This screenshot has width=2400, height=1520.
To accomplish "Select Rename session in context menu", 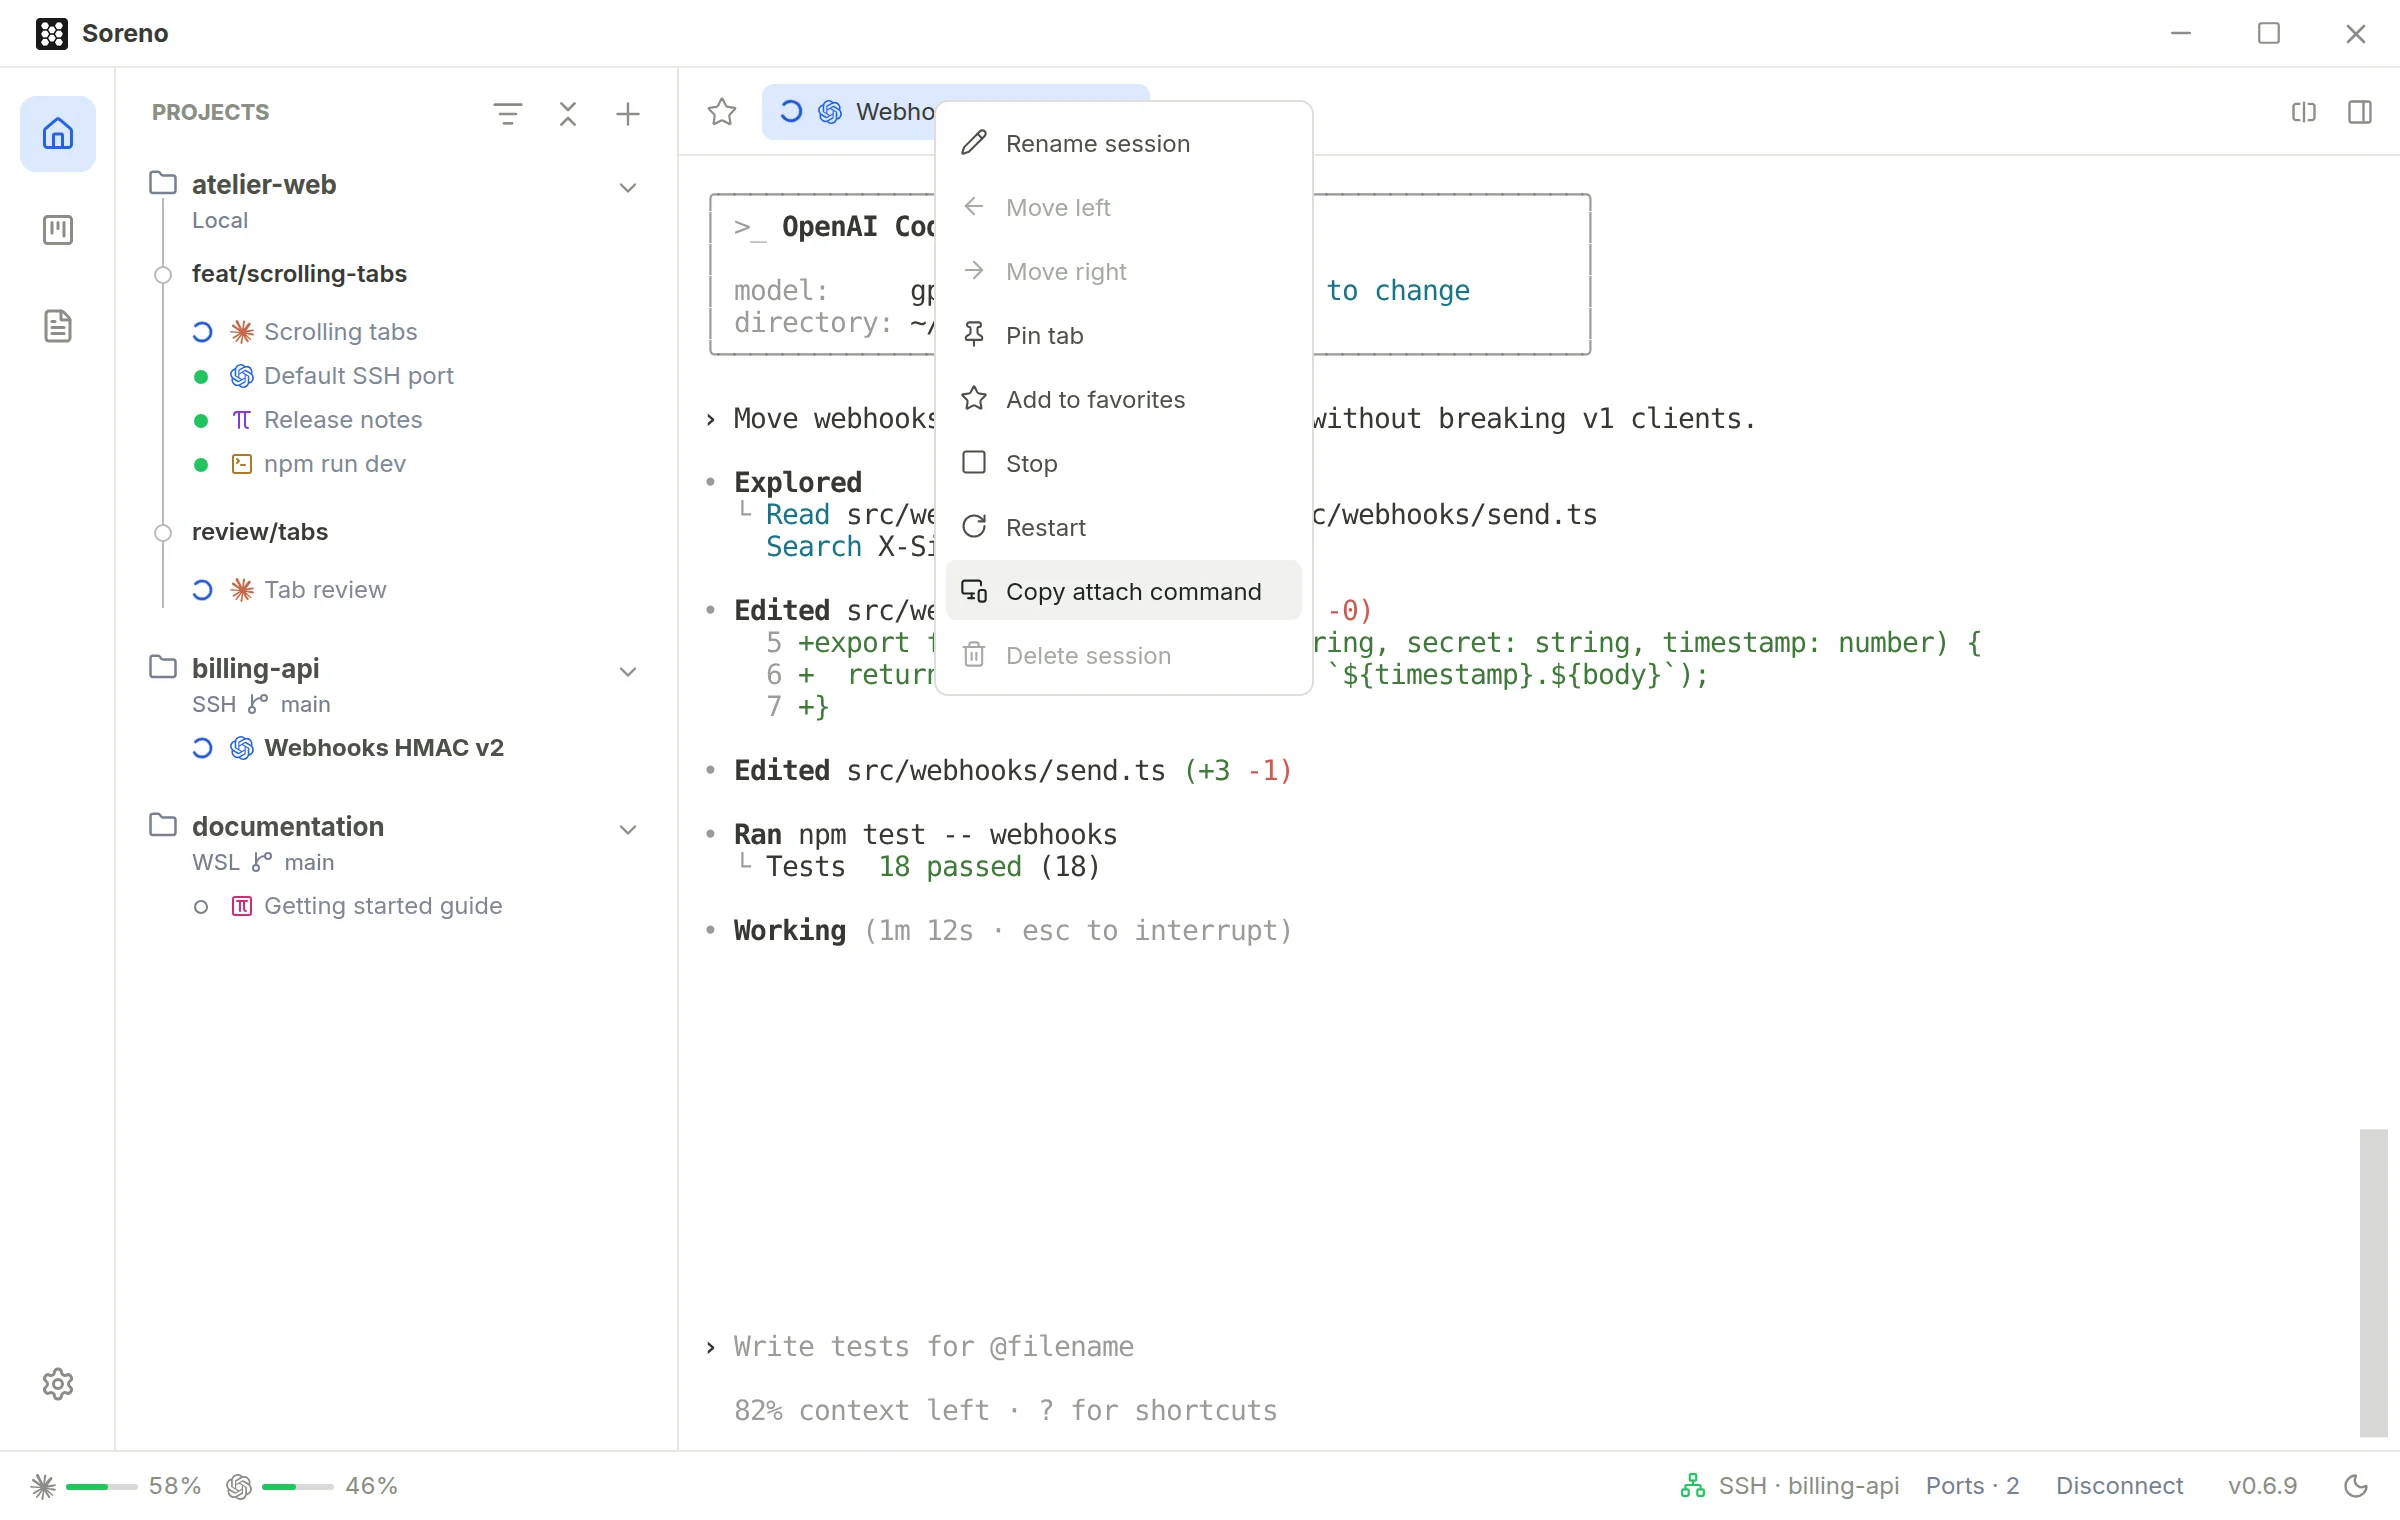I will (1123, 144).
